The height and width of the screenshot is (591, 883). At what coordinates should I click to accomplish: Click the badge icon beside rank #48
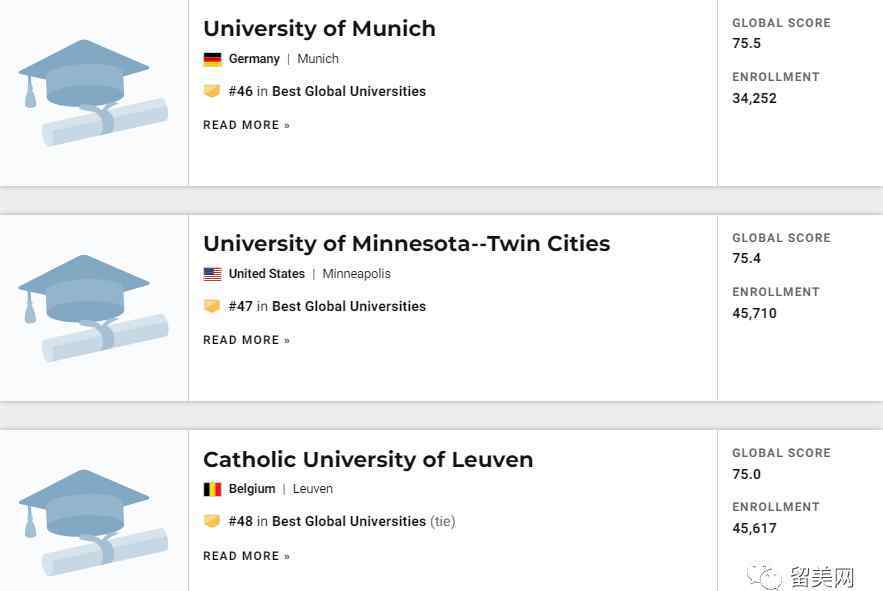(212, 521)
